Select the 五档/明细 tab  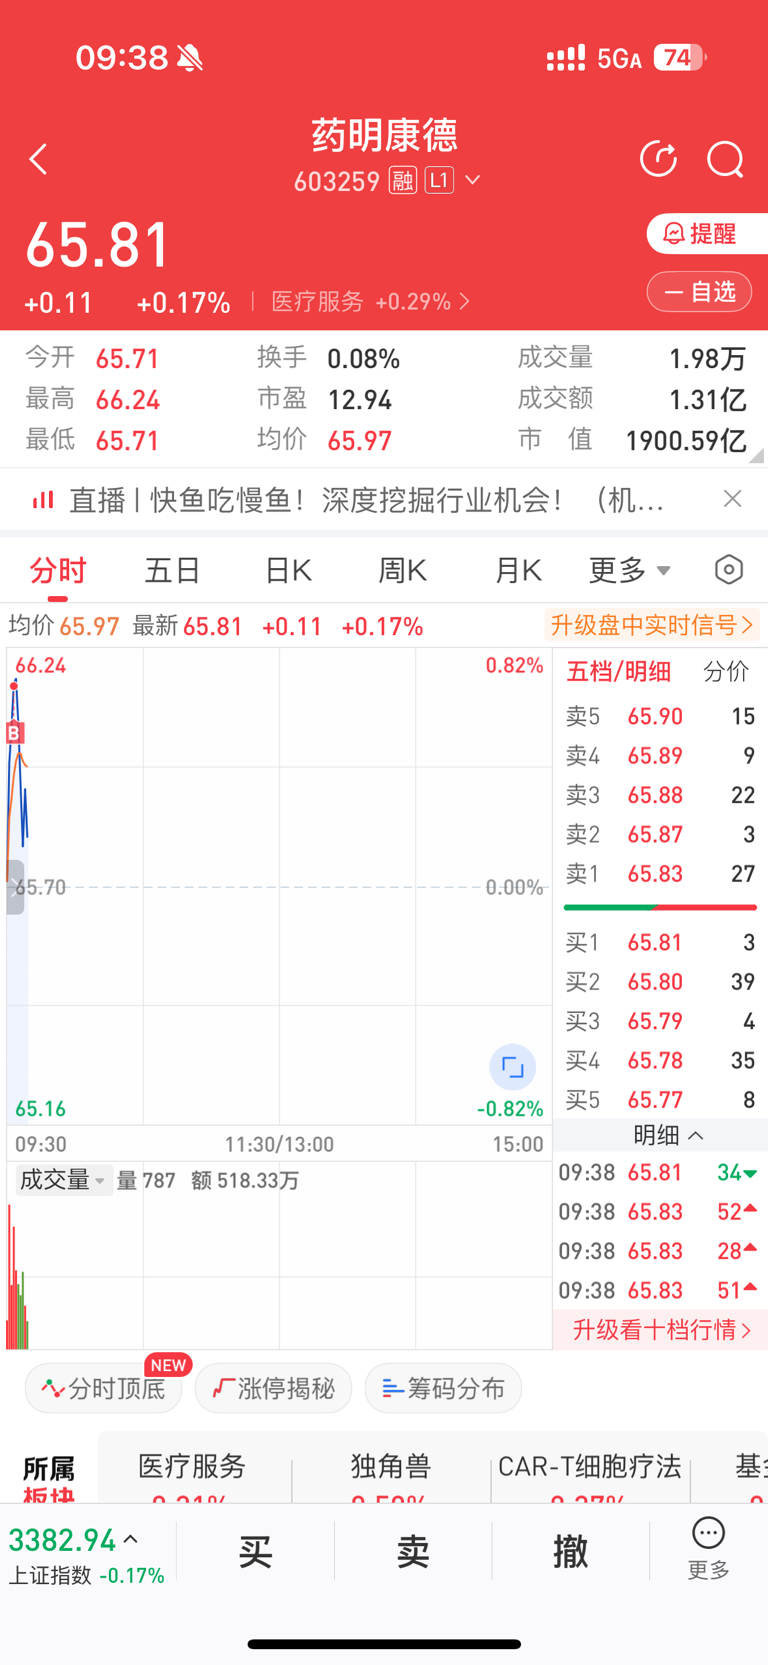click(x=619, y=671)
